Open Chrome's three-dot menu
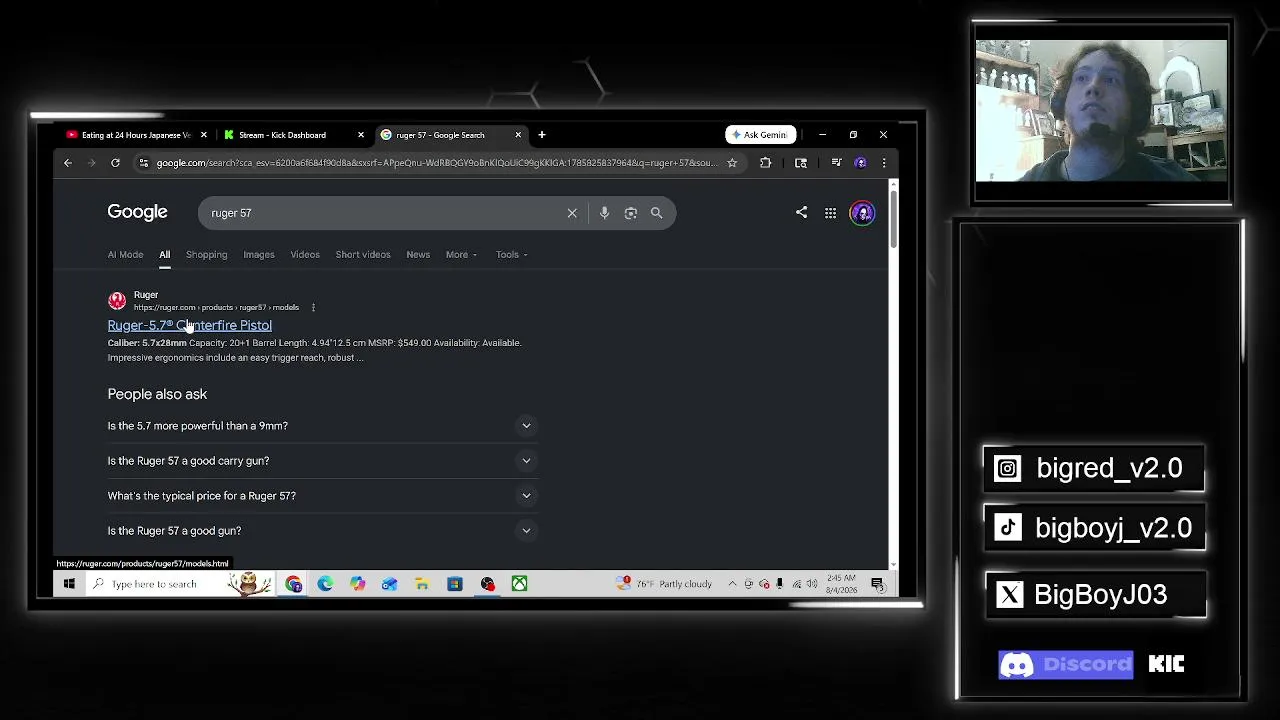This screenshot has height=720, width=1280. pos(883,163)
